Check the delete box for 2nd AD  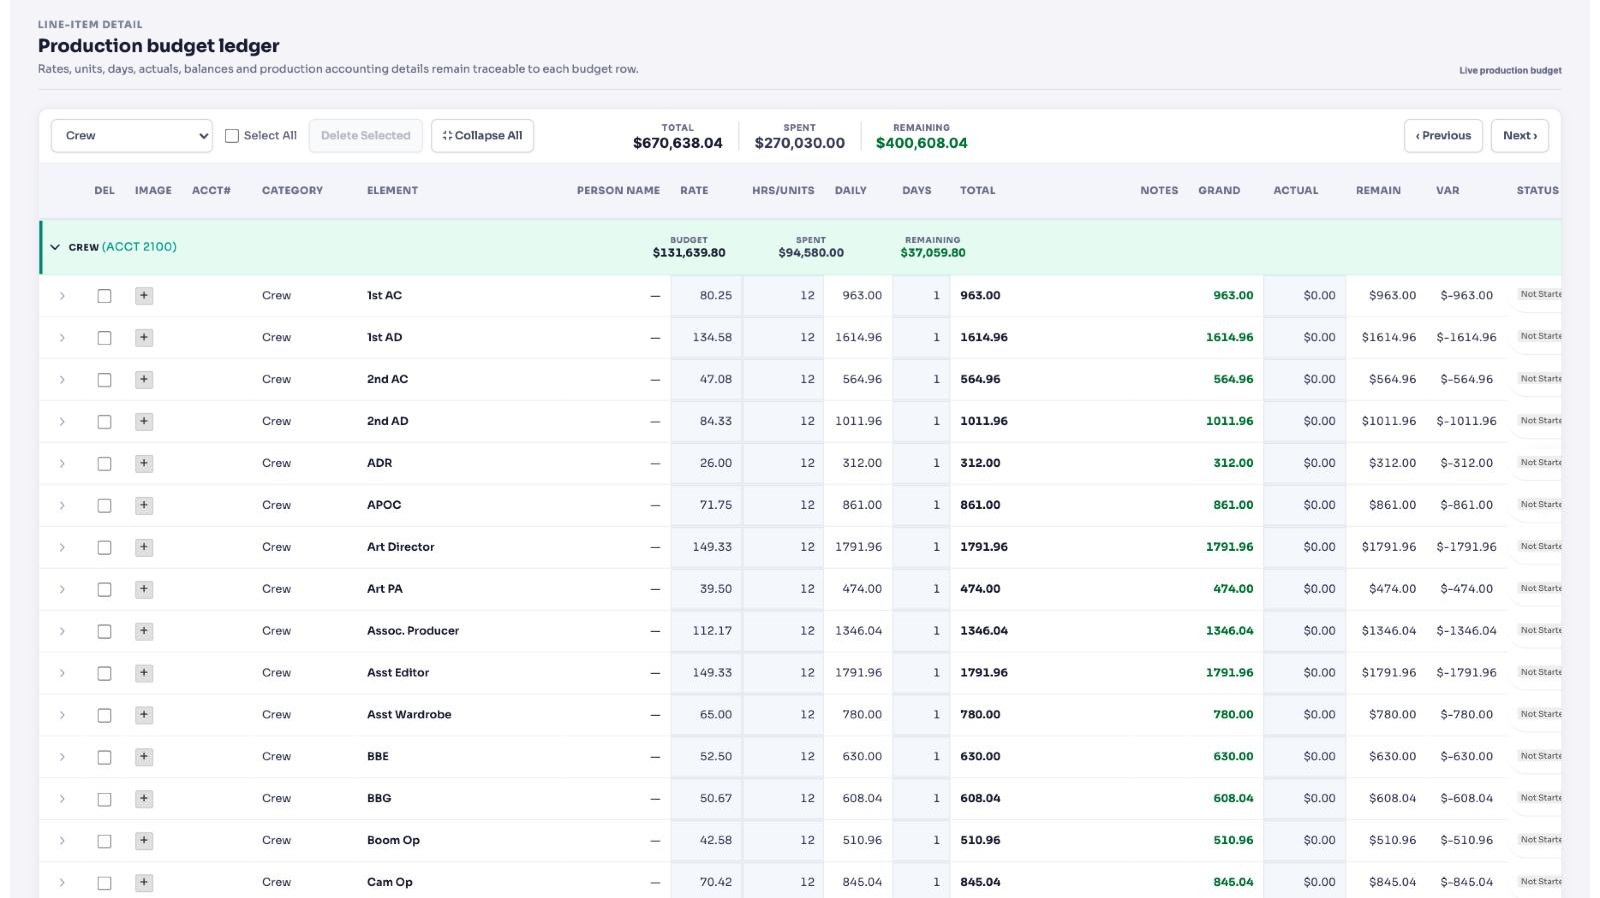coord(104,422)
